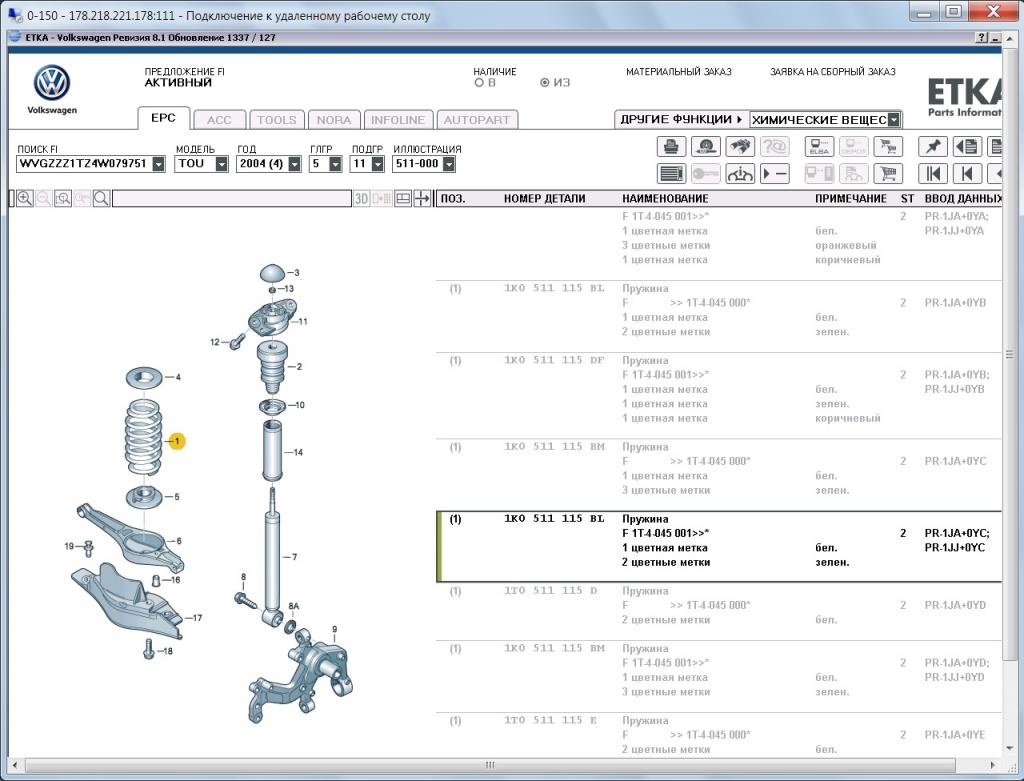Viewport: 1024px width, 781px height.
Task: Select highlighted part 1K0 511 115 BL row
Action: 718,547
